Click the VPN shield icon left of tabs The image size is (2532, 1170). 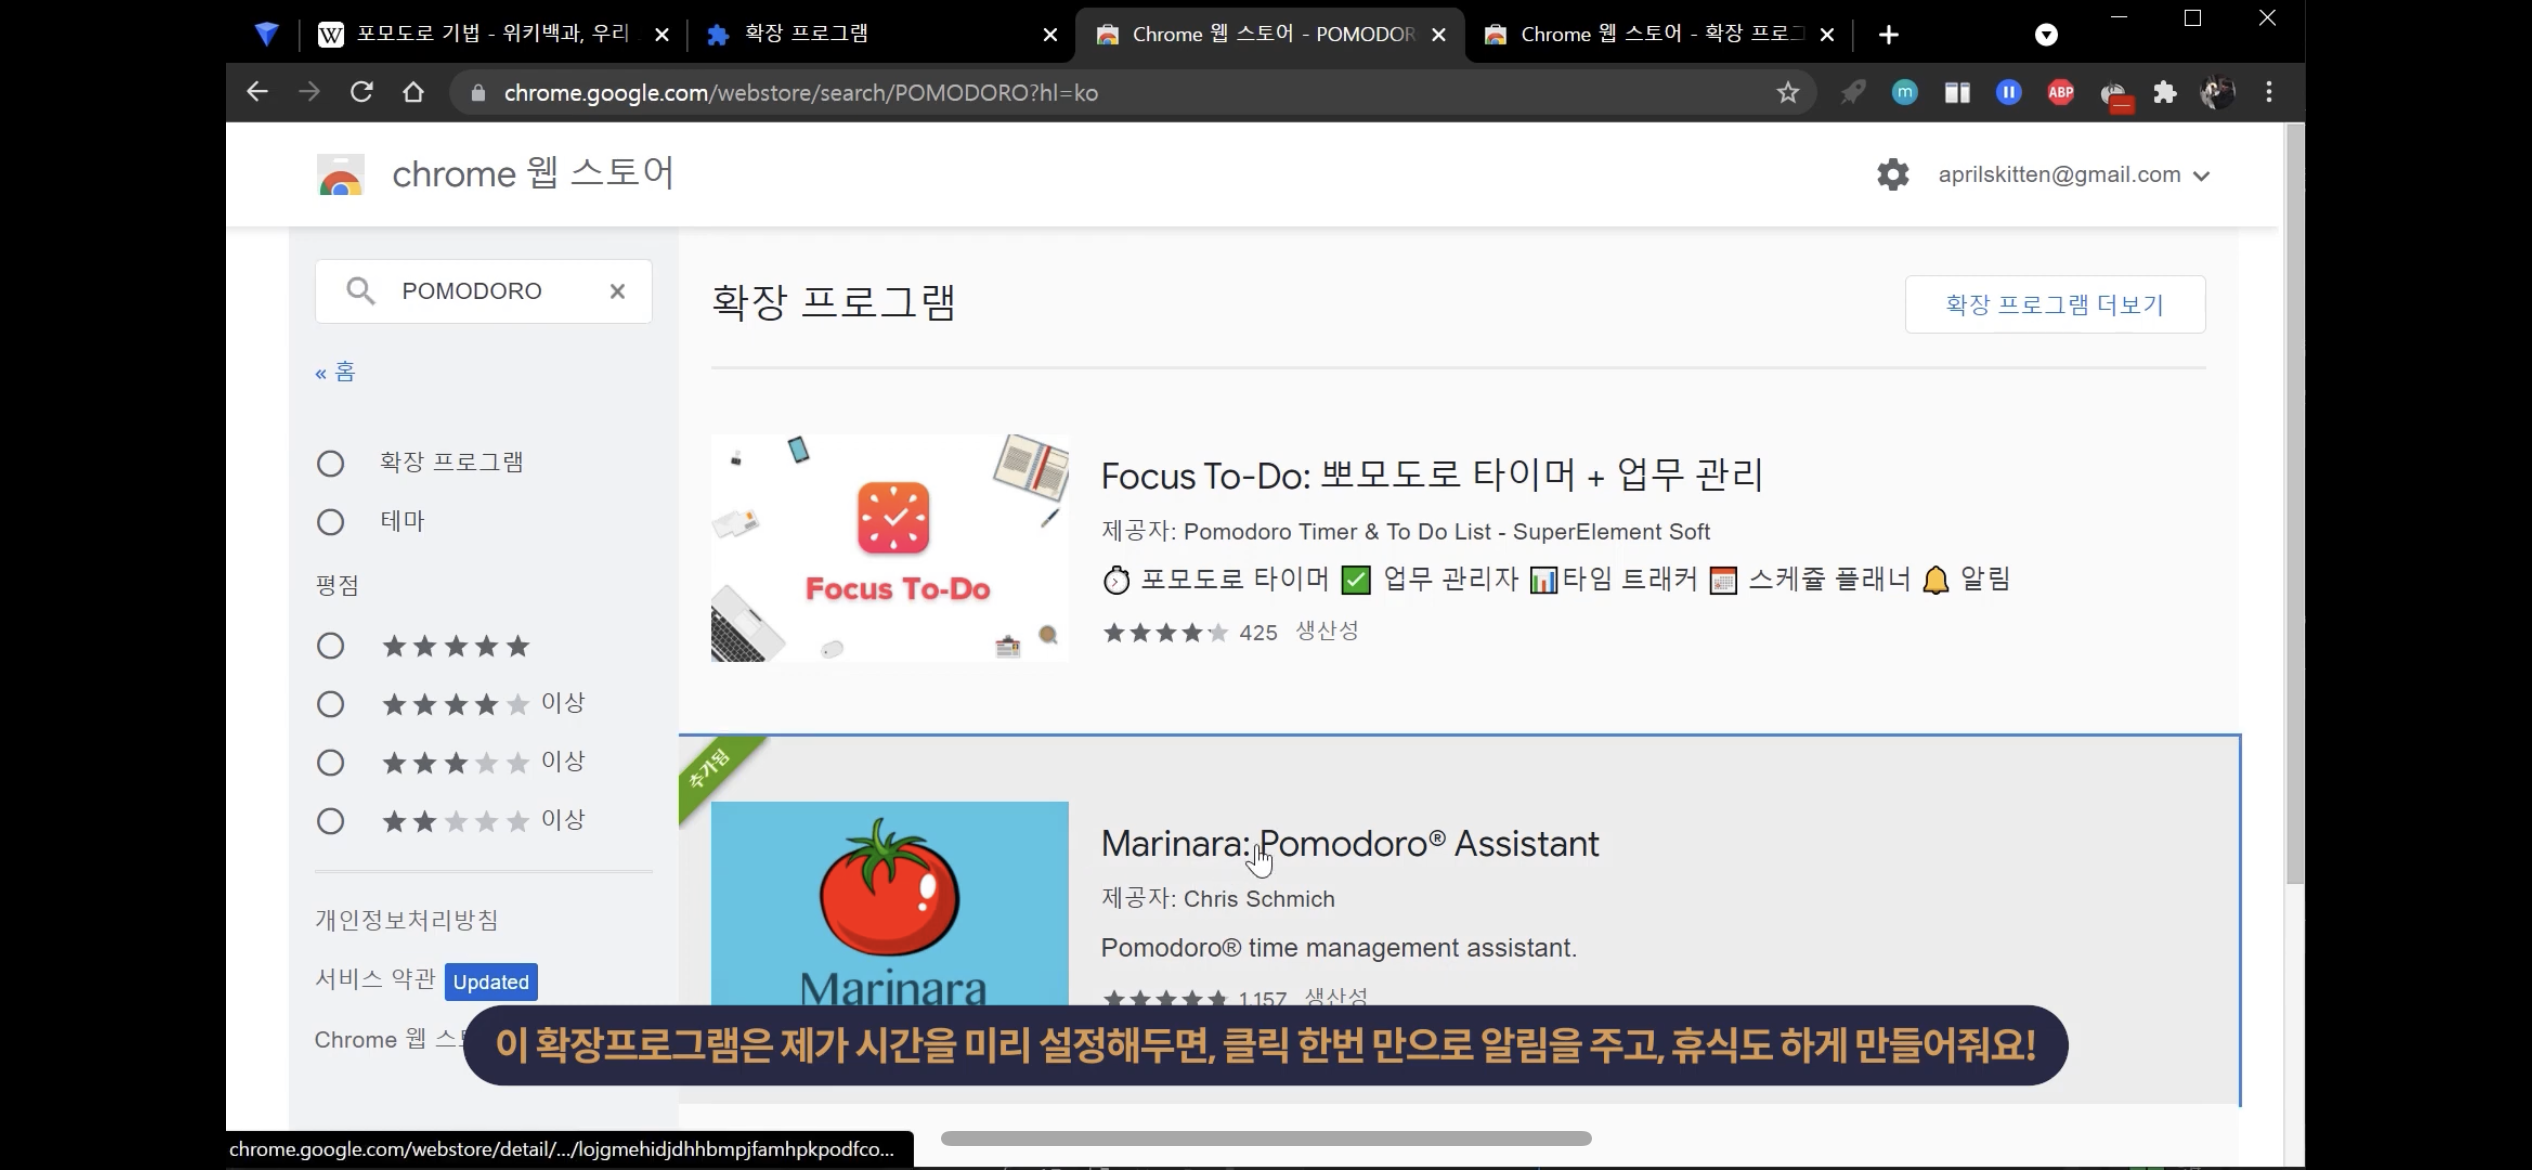coord(266,34)
